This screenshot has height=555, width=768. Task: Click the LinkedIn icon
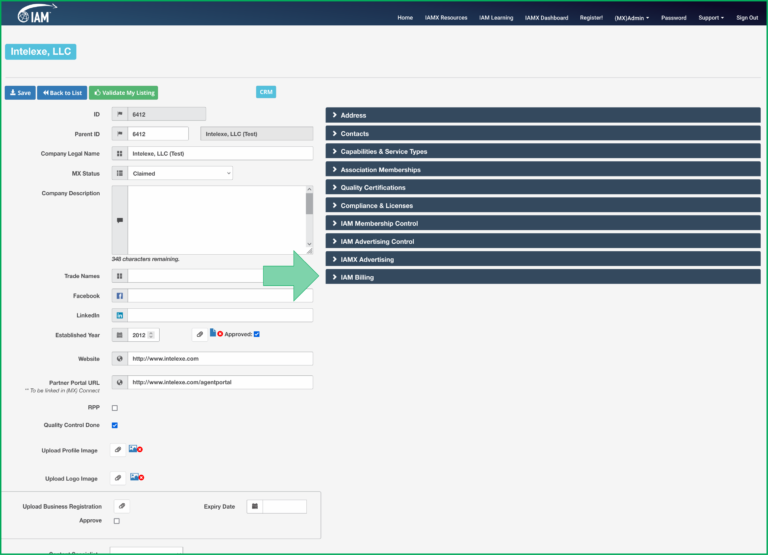120,315
